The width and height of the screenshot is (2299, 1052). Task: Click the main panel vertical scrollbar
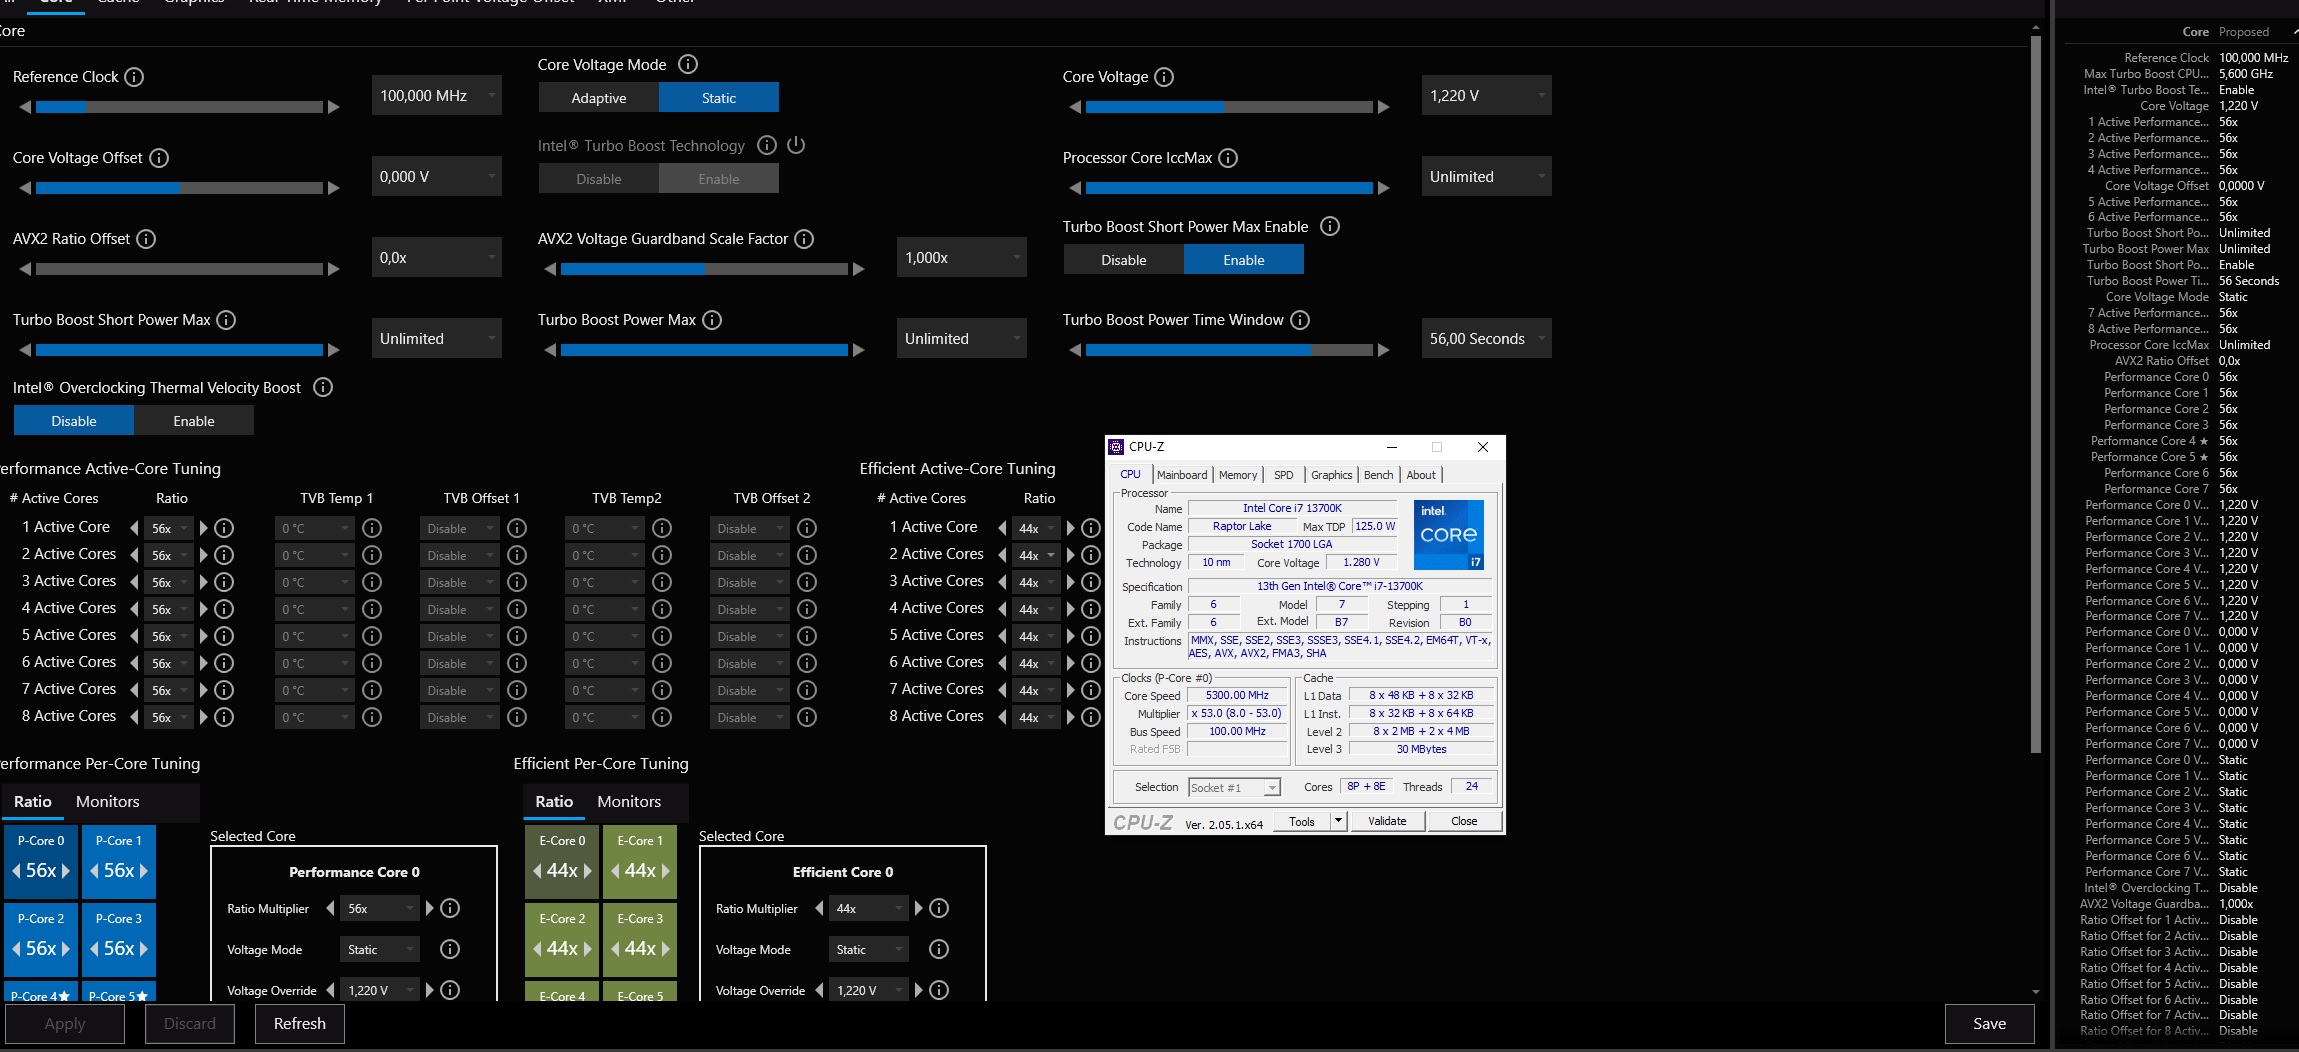[2035, 394]
